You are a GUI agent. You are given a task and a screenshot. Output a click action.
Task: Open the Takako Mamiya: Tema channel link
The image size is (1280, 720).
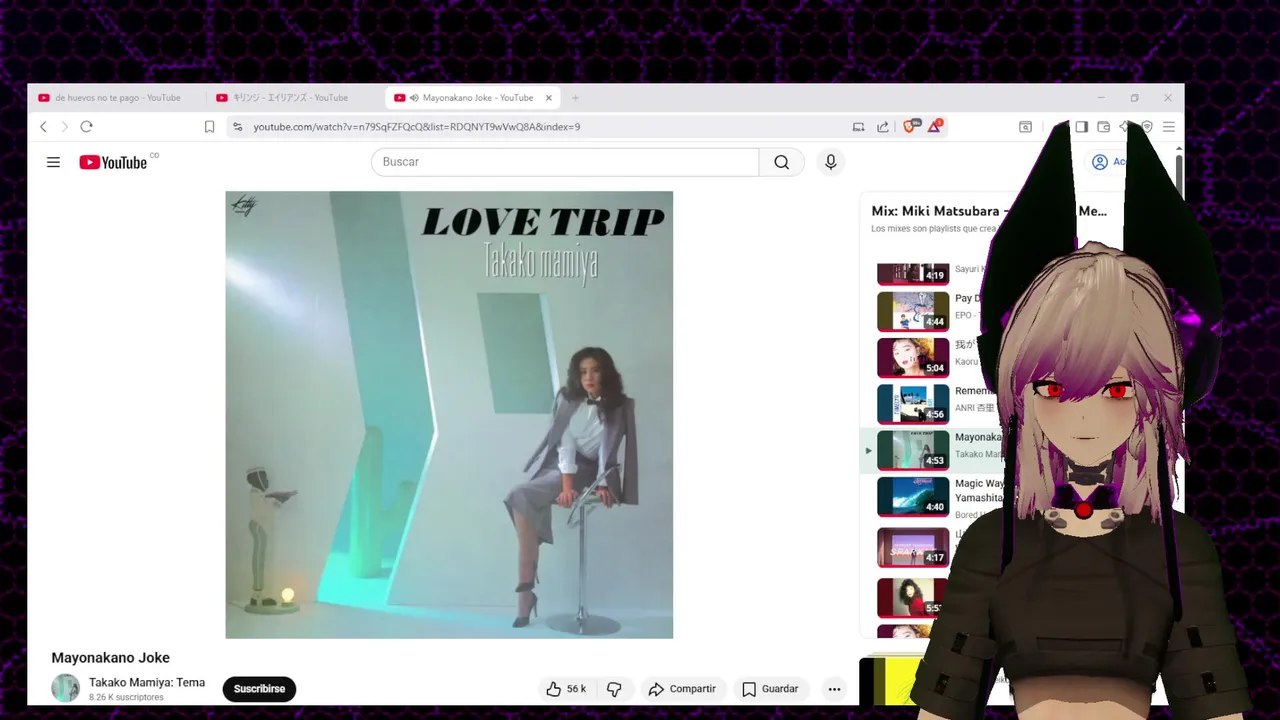pos(147,682)
